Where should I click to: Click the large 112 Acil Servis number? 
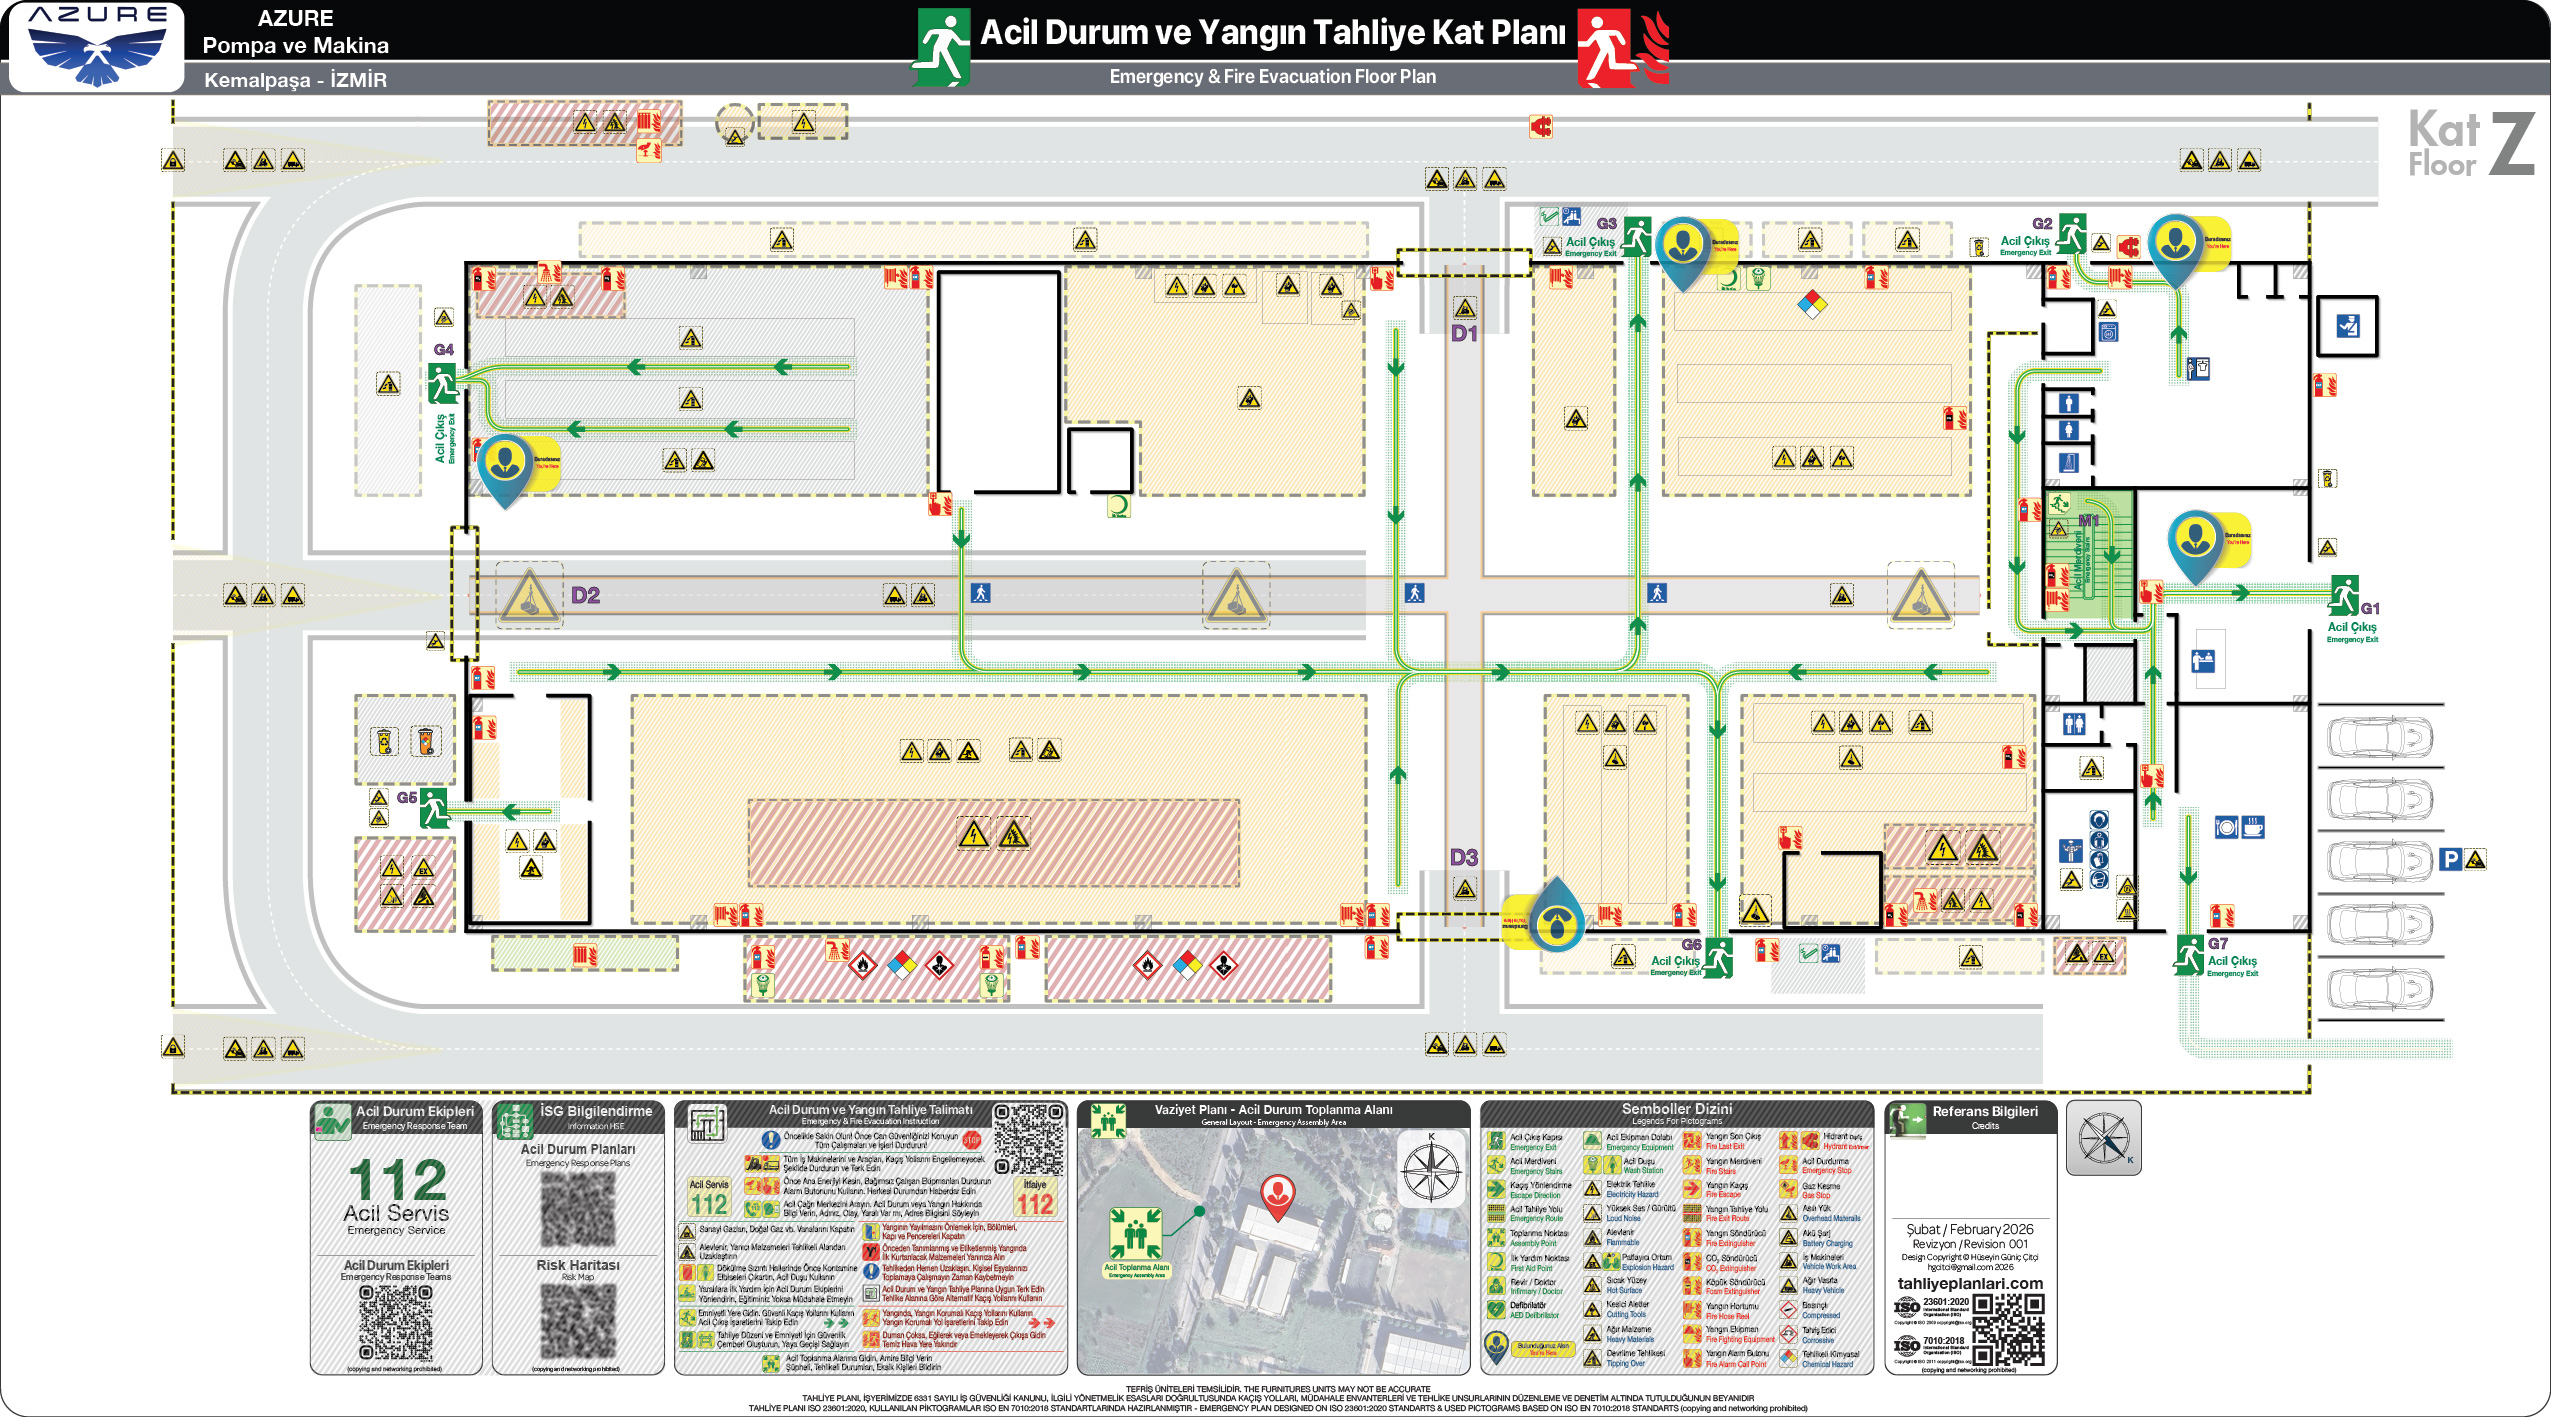(x=397, y=1180)
